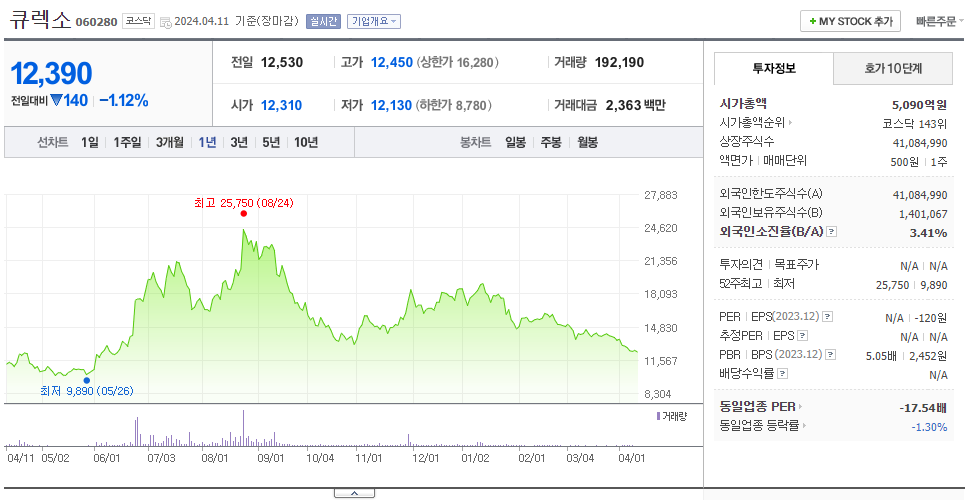968x500 pixels.
Task: Select the 10년 line chart period
Action: point(306,143)
